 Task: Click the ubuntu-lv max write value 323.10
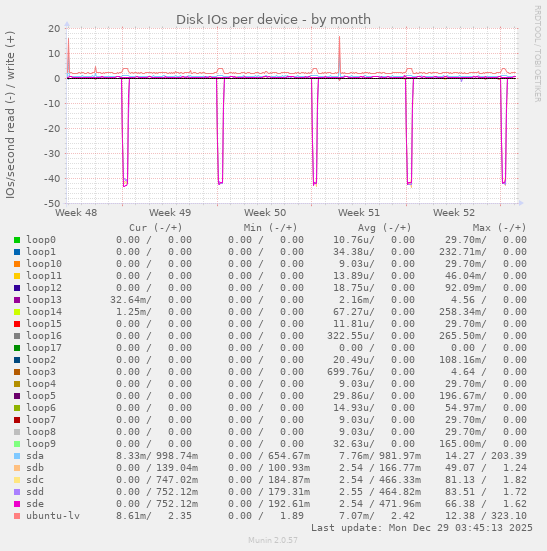coord(509,516)
